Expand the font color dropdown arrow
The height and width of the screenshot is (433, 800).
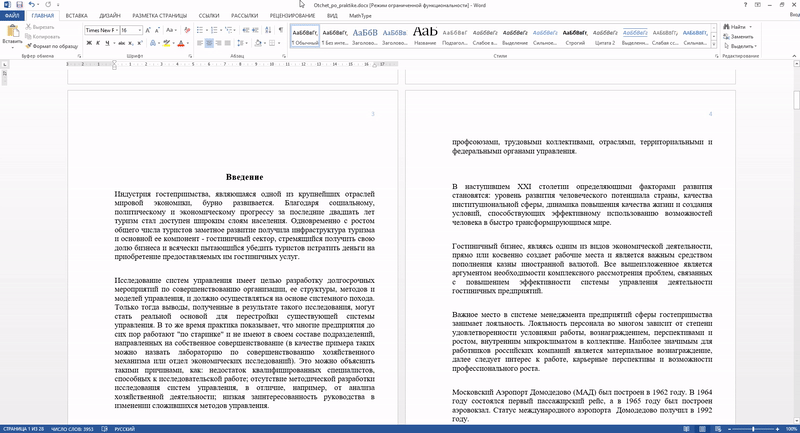pyautogui.click(x=188, y=43)
